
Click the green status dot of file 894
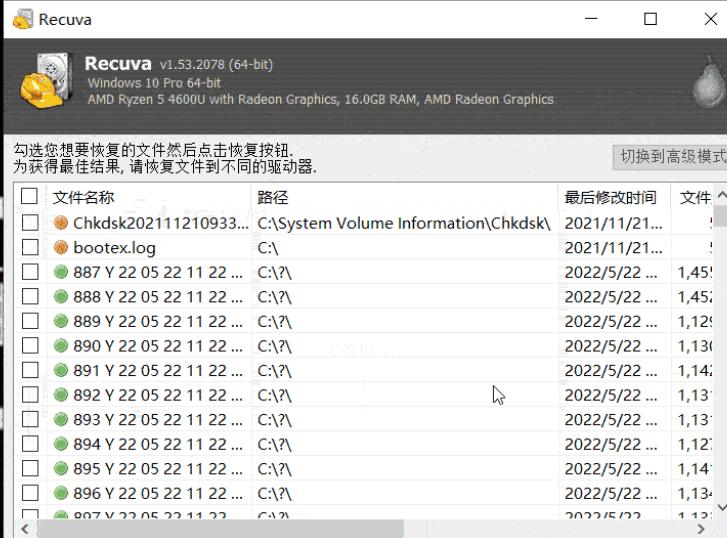61,444
